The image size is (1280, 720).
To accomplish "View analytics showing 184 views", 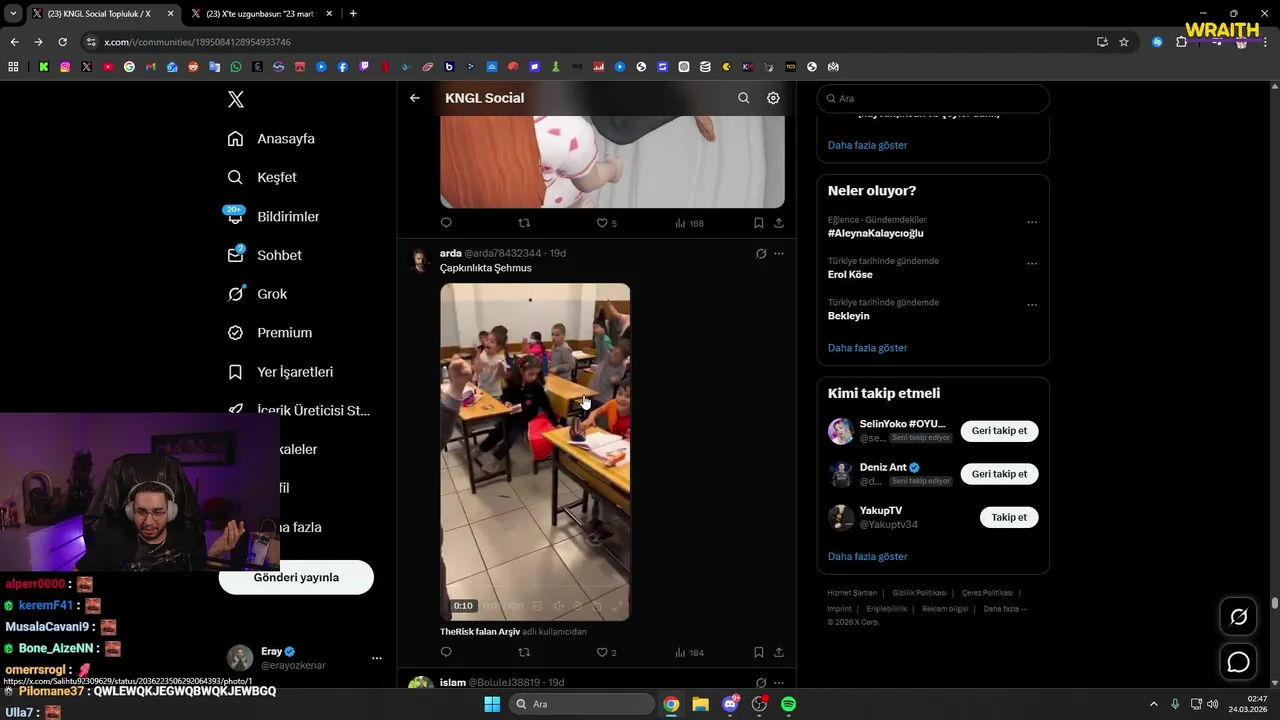I will pyautogui.click(x=689, y=652).
